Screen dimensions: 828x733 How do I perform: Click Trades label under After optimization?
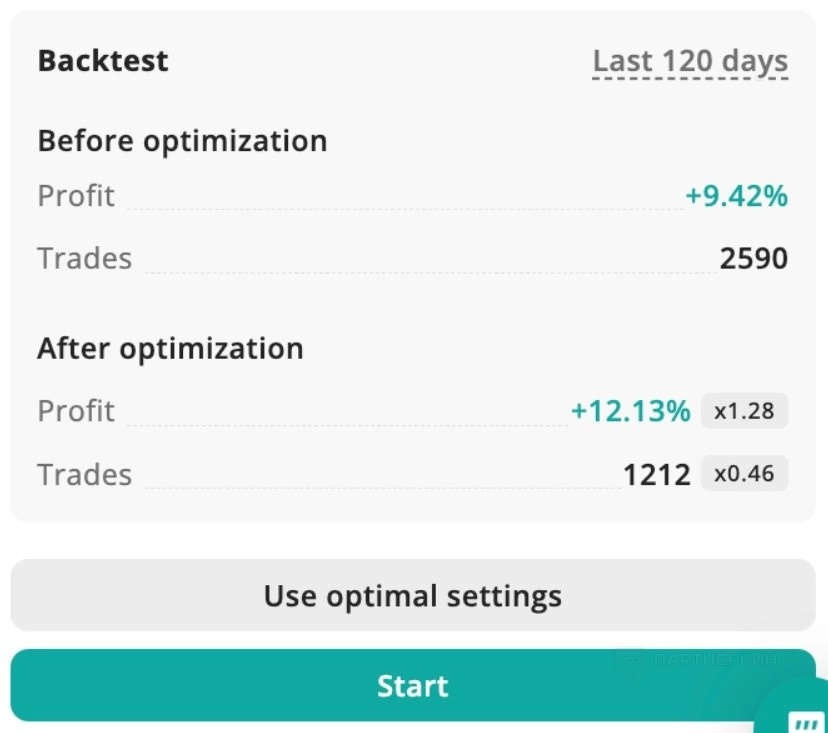(85, 474)
